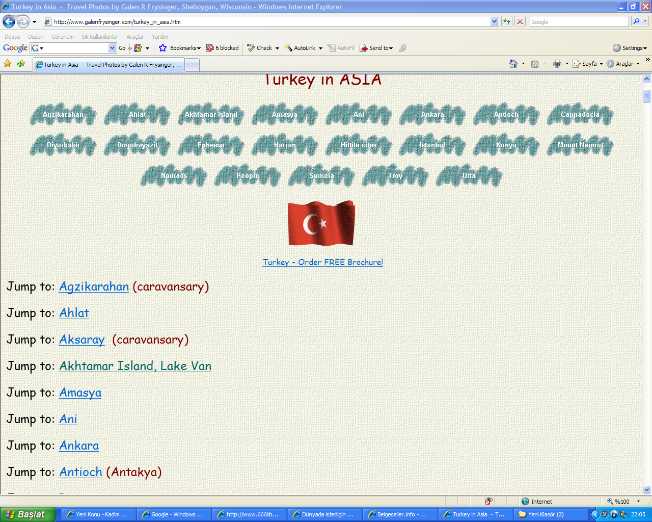
Task: Expand the address bar history dropdown
Action: (494, 22)
